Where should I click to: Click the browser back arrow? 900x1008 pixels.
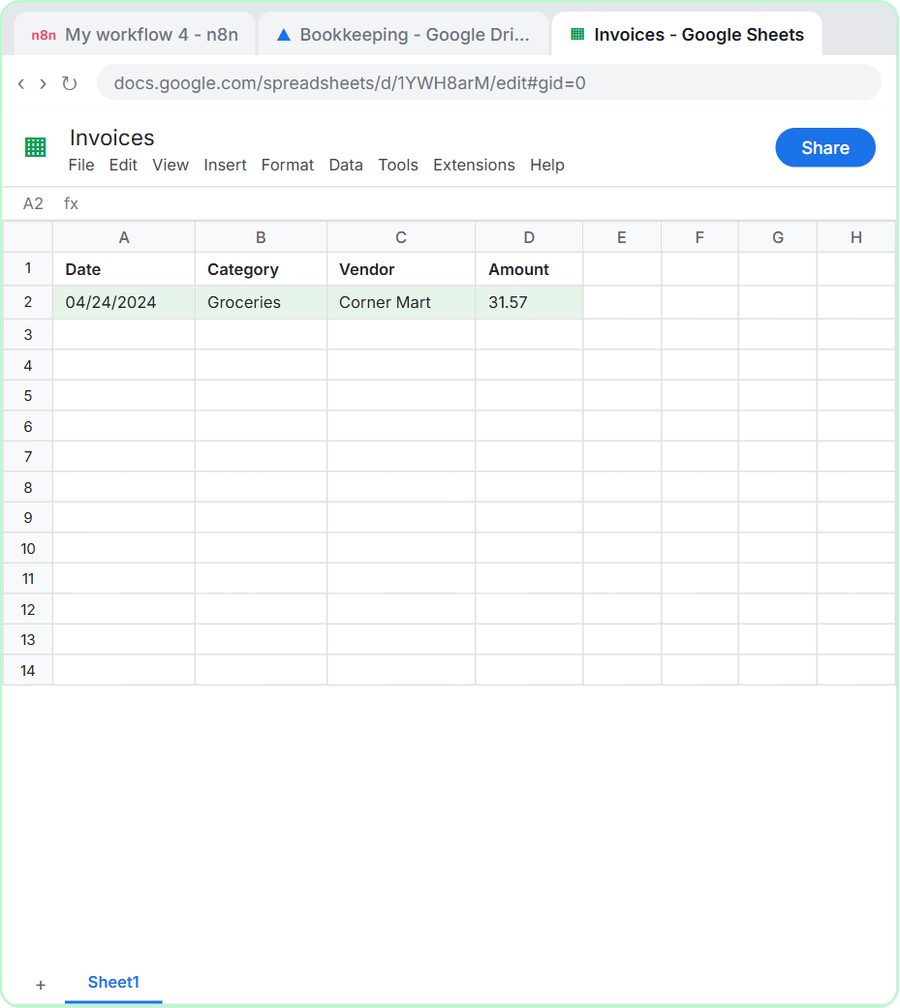tap(21, 84)
